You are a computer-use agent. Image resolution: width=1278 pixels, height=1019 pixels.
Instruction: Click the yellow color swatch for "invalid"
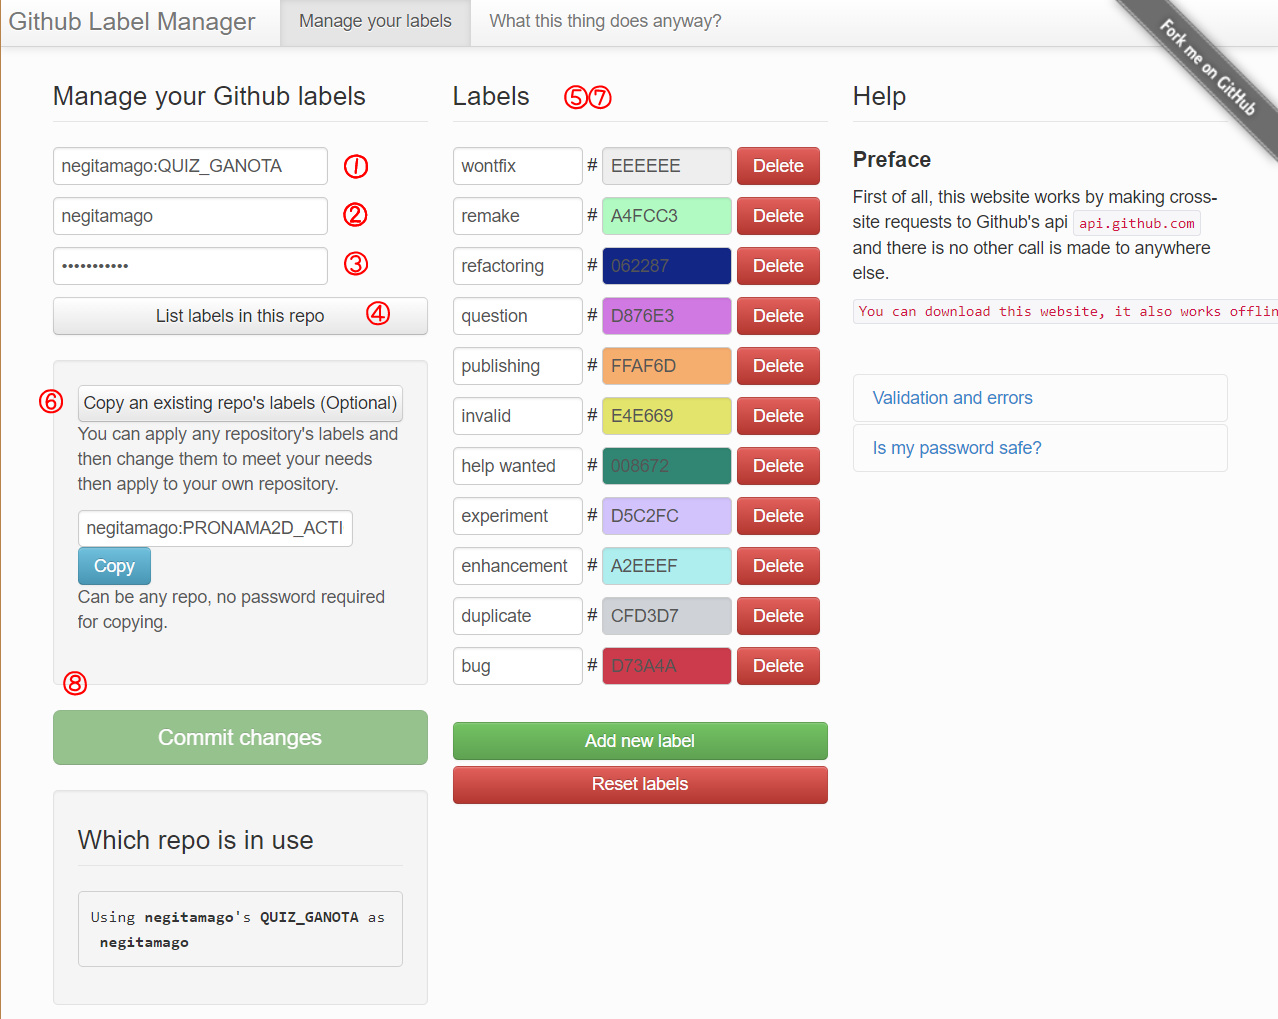666,415
